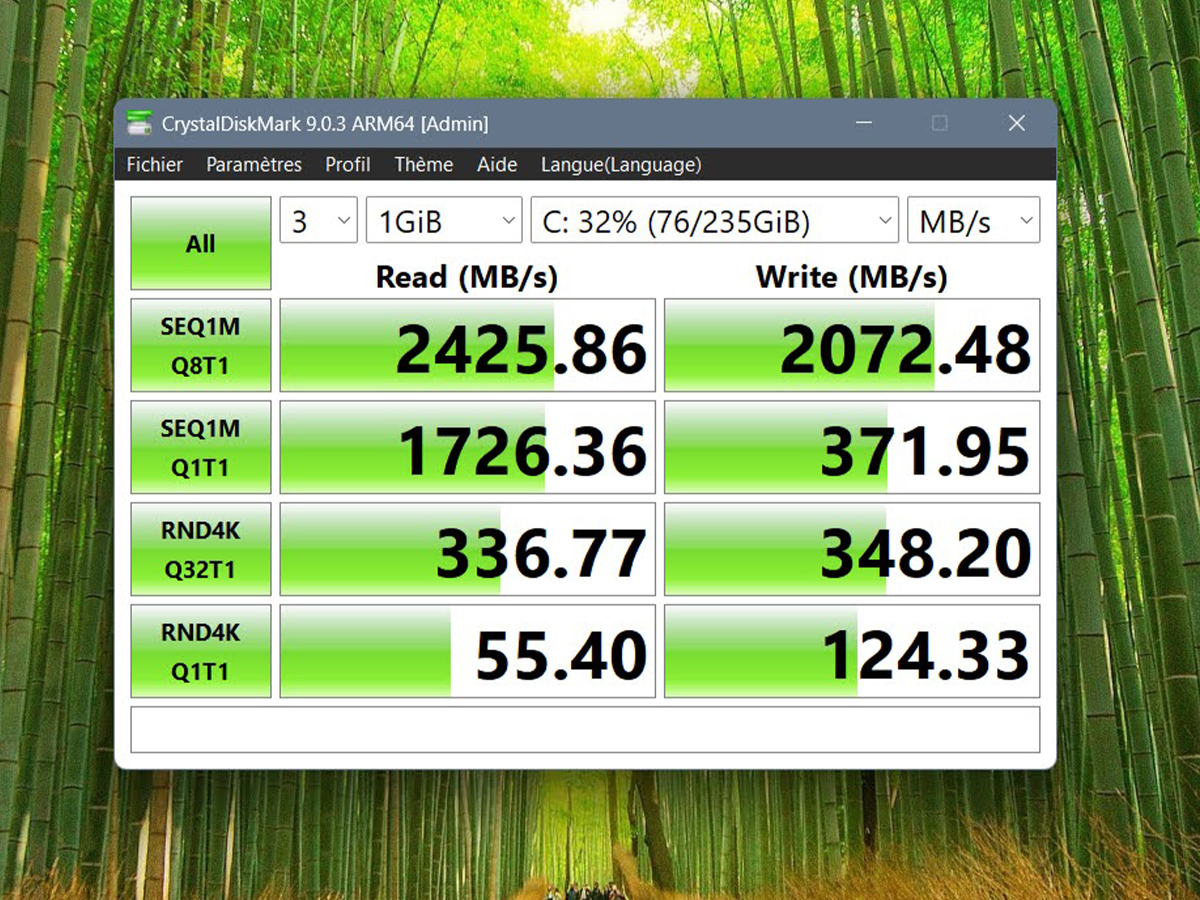Run the RND4K Q1T1 test

tap(201, 651)
